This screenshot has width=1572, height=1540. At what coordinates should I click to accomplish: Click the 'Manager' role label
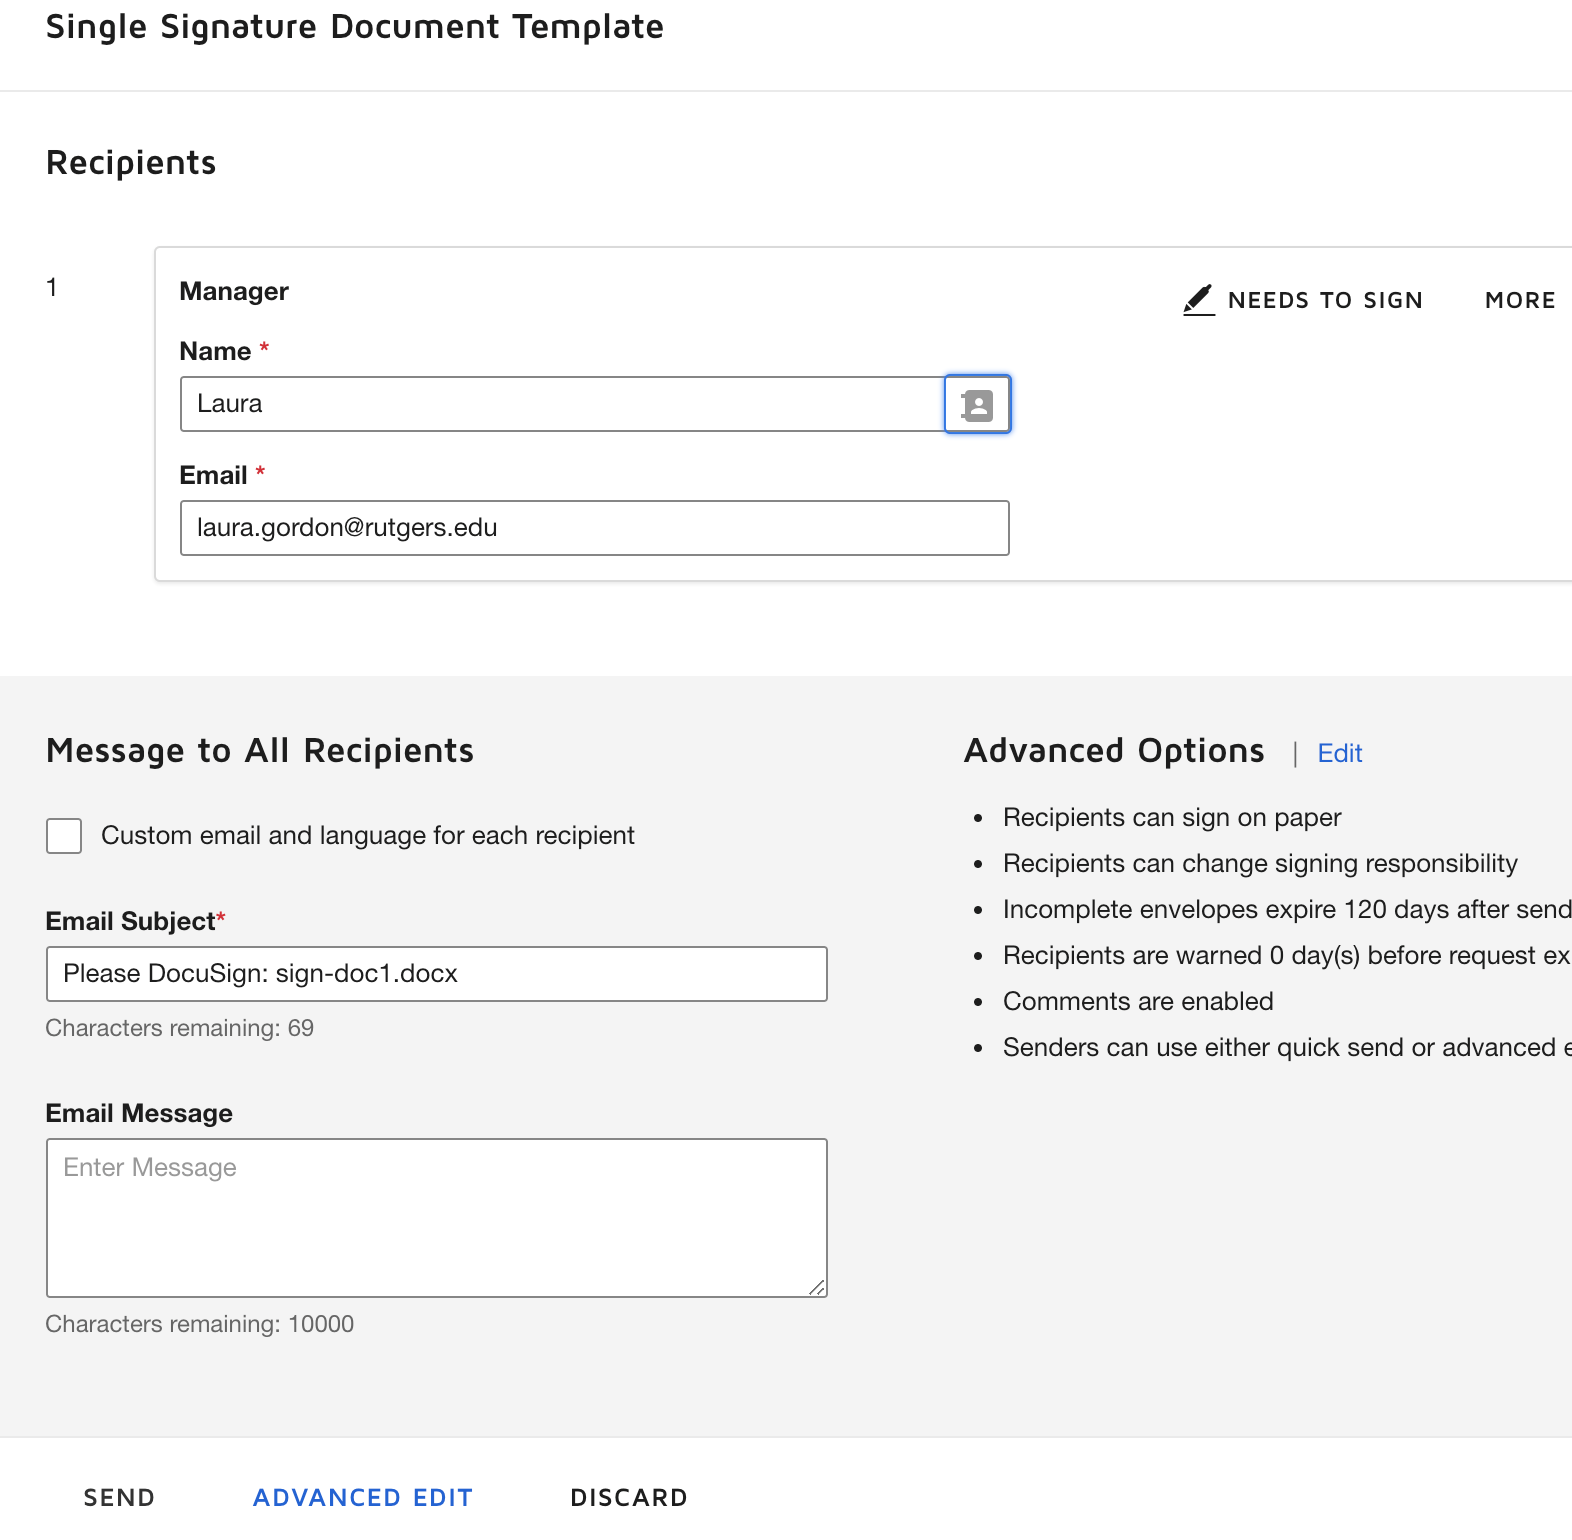(x=234, y=292)
